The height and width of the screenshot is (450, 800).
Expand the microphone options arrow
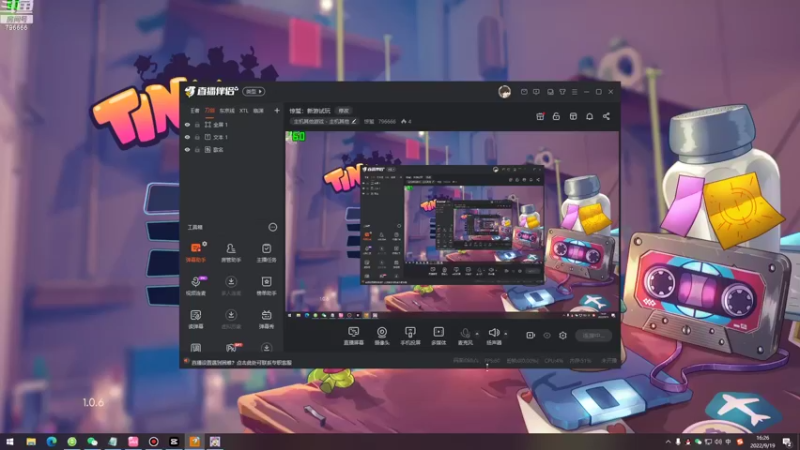click(x=477, y=334)
